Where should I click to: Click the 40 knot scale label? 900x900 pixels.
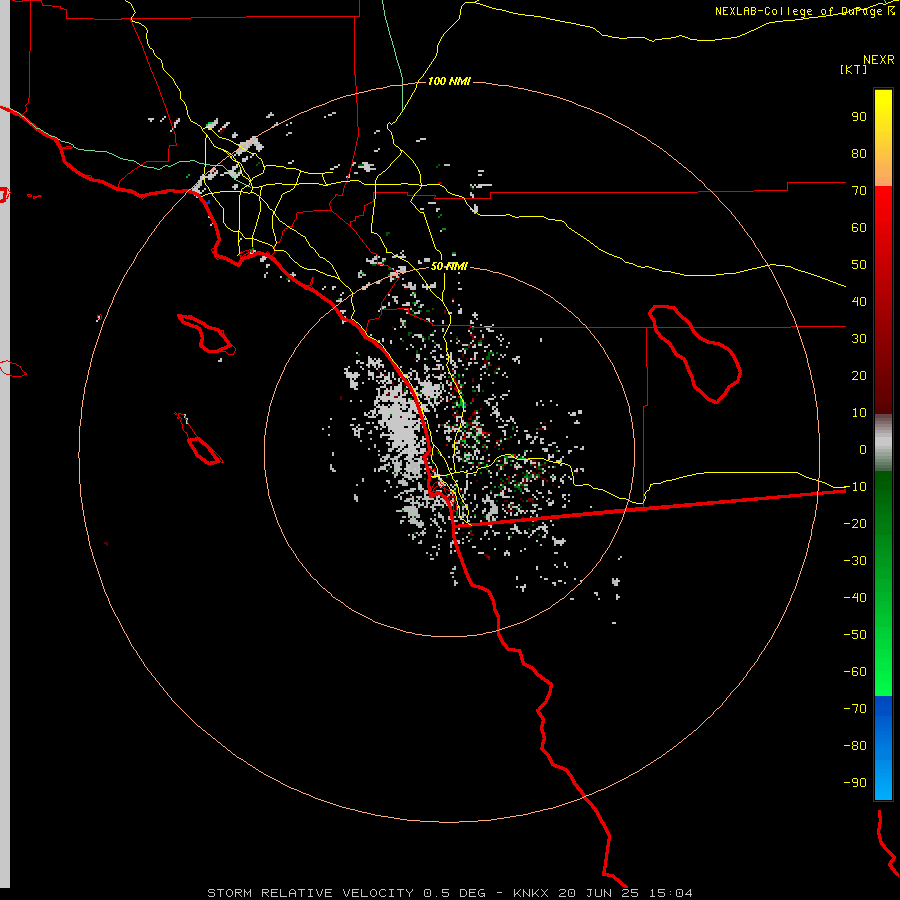859,301
